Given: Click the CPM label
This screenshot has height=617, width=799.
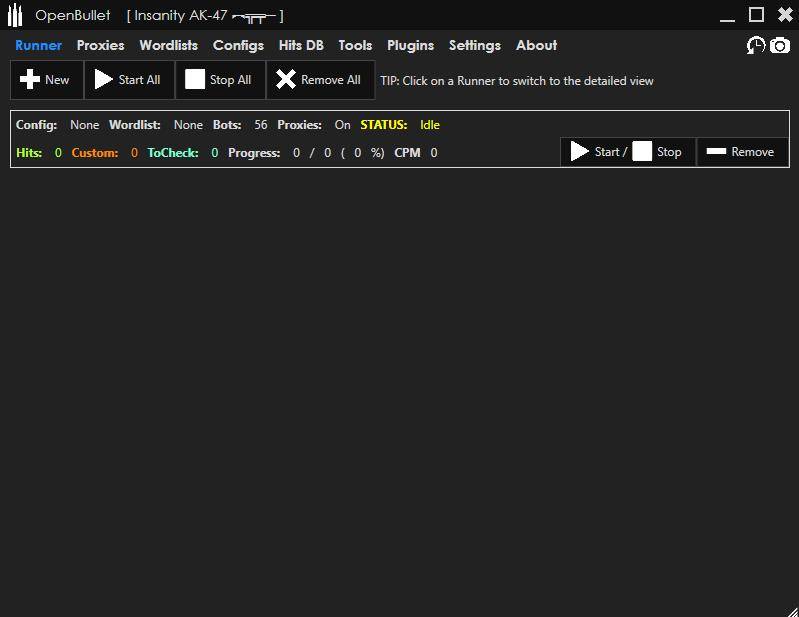Looking at the screenshot, I should (407, 153).
